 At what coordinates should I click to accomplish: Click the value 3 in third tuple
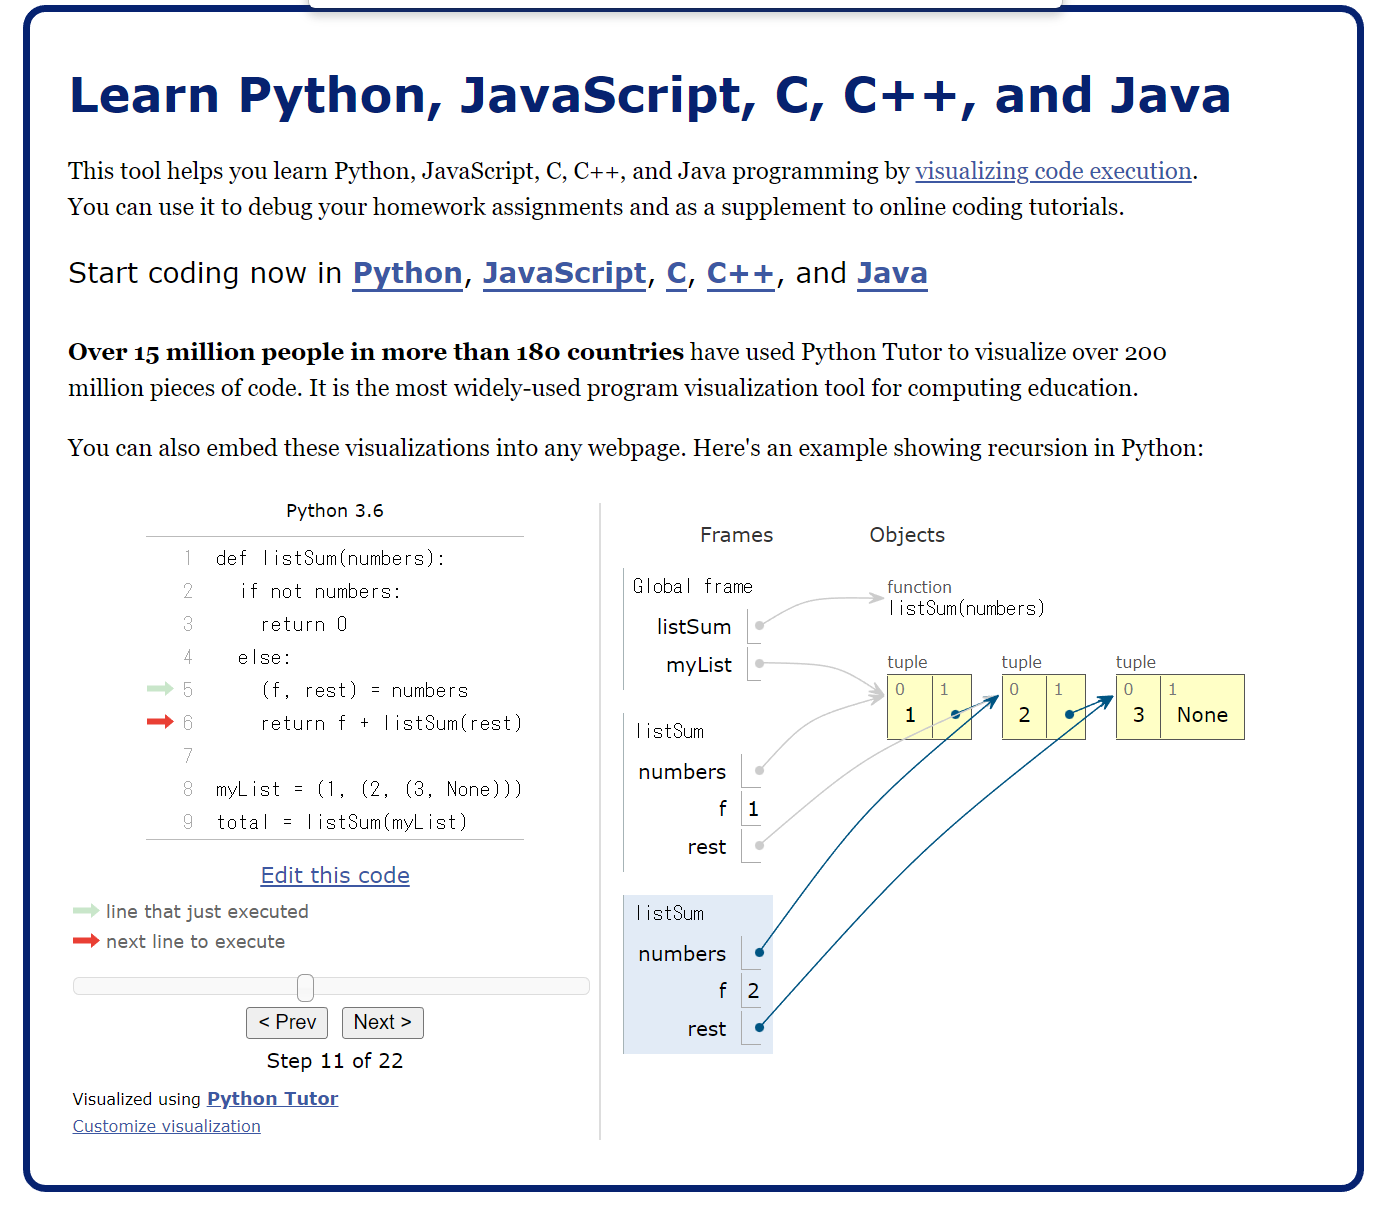pyautogui.click(x=1138, y=715)
